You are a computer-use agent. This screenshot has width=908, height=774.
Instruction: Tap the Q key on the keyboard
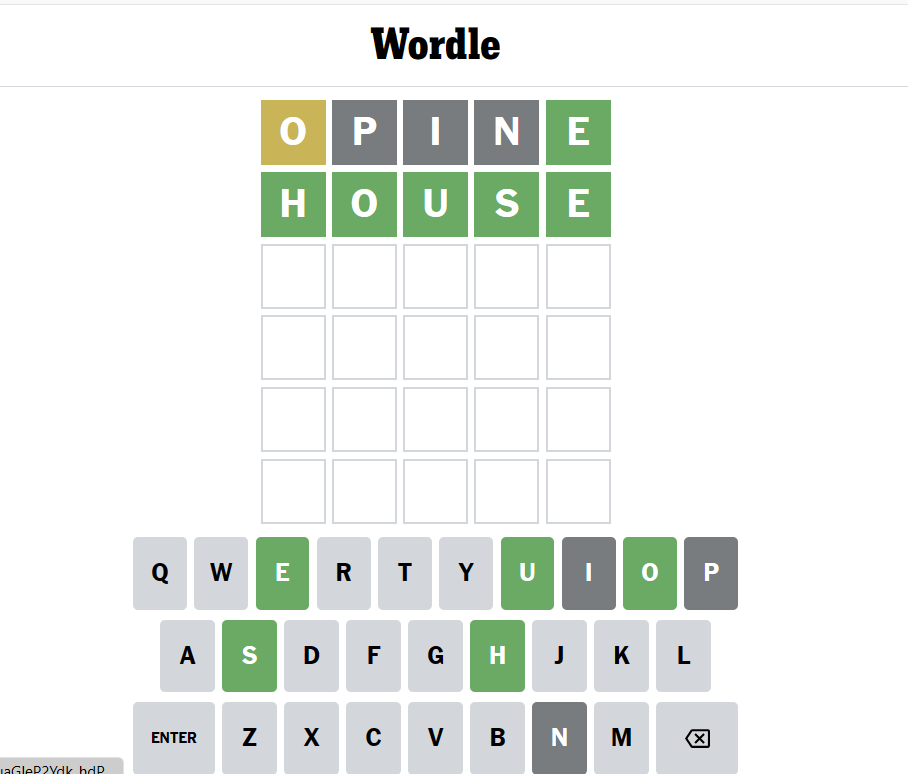tap(160, 573)
